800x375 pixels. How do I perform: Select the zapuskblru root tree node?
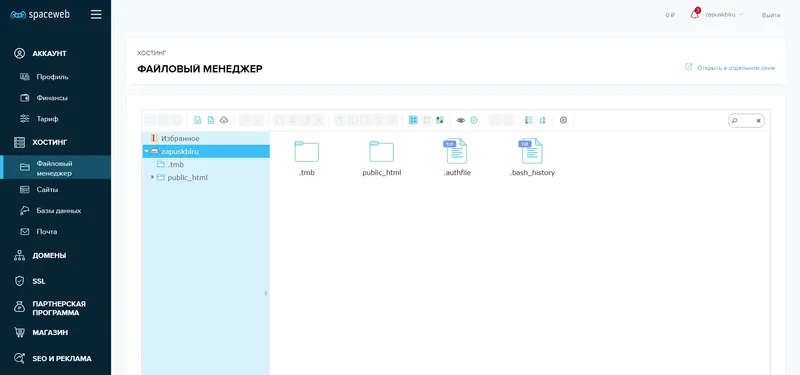pyautogui.click(x=206, y=152)
